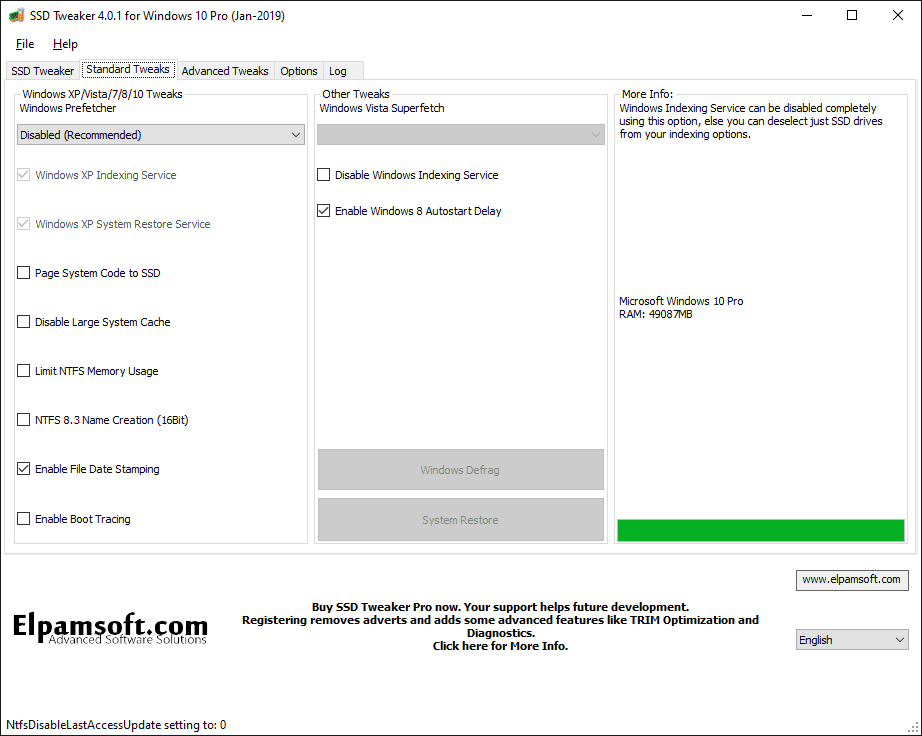
Task: Click the 'Windows Prefetcher' label
Action: (68, 108)
